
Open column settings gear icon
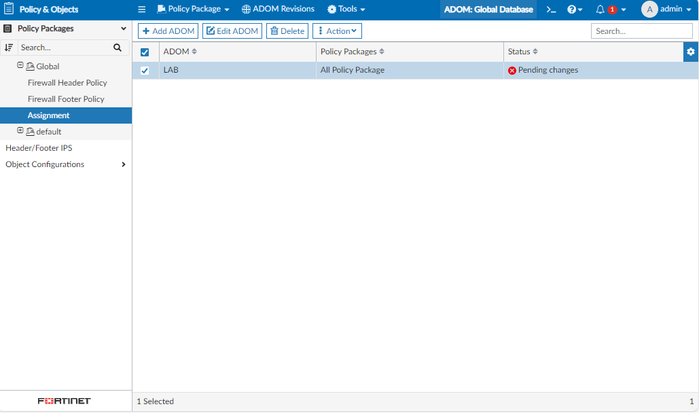(x=691, y=52)
